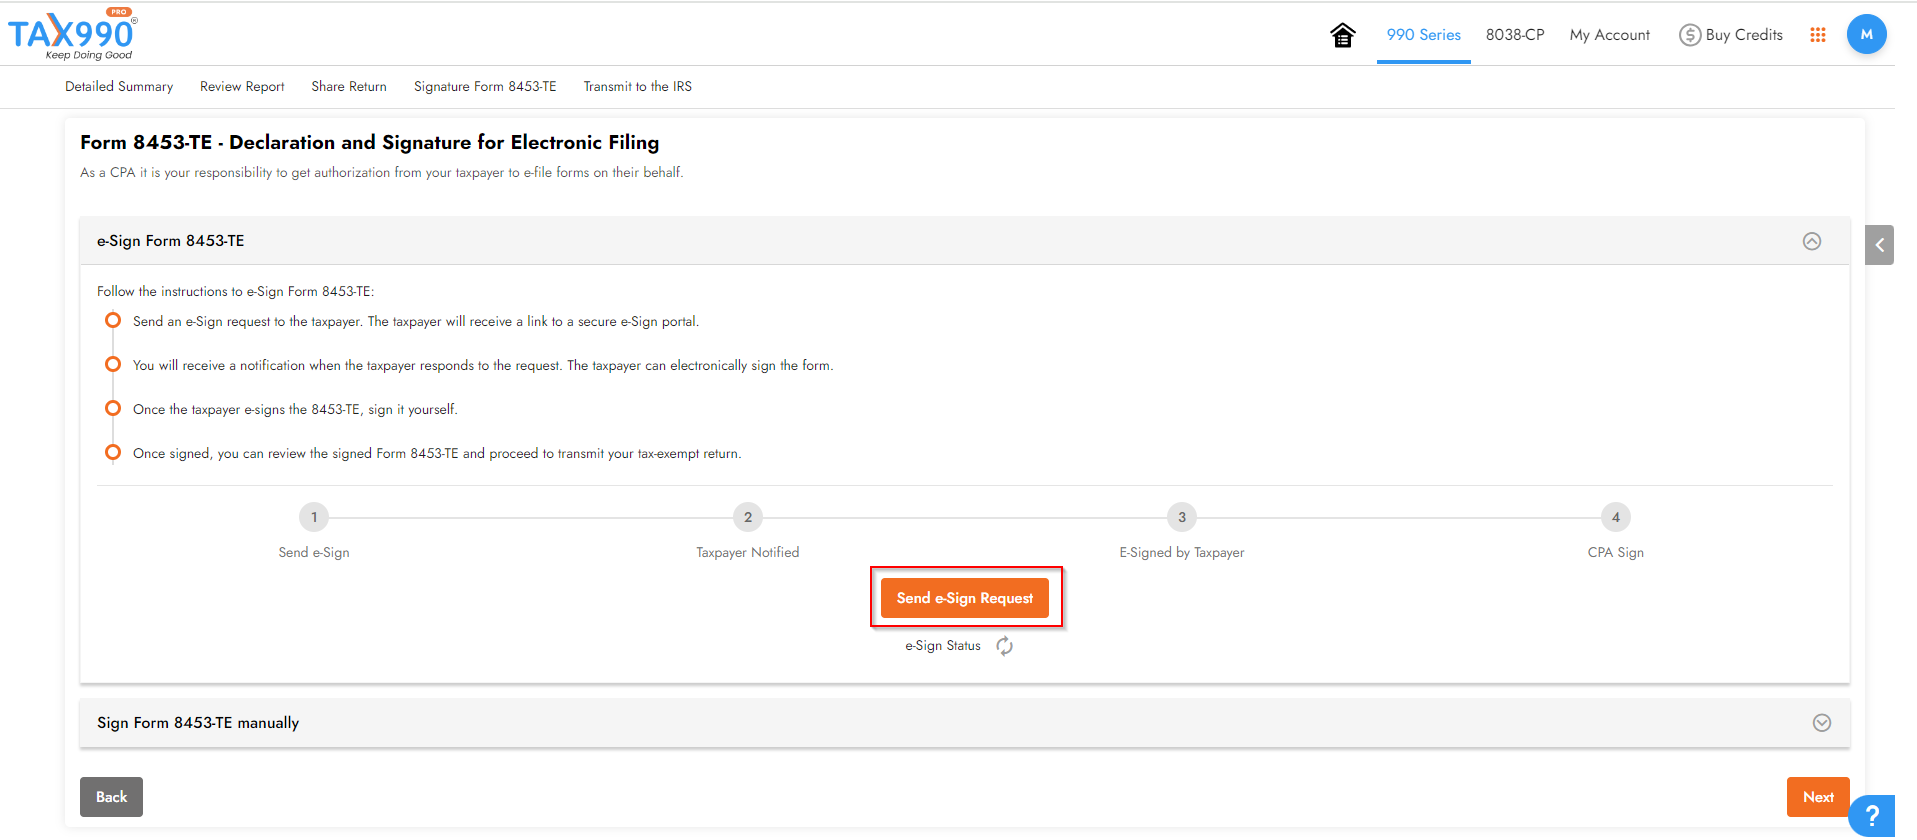Click the Back button

(111, 796)
